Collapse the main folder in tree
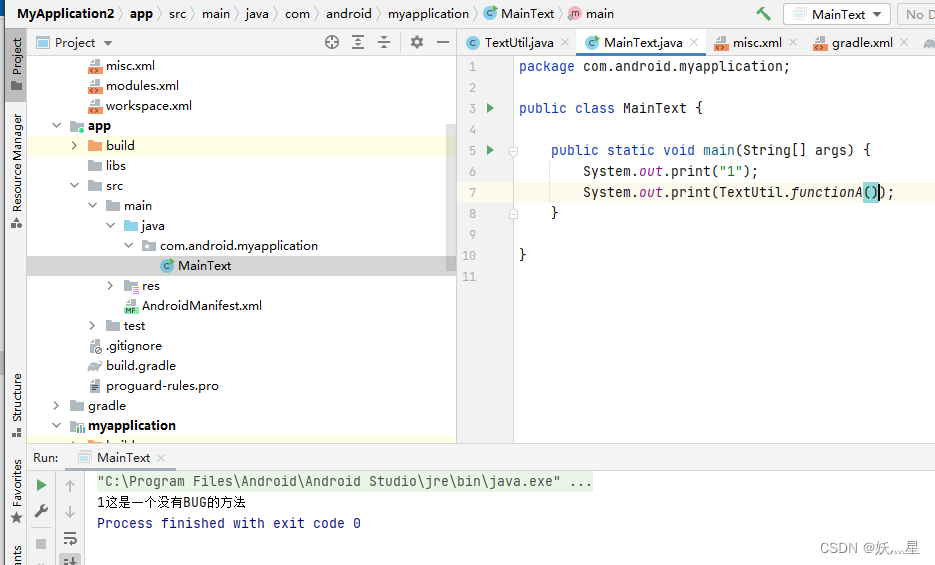 92,206
